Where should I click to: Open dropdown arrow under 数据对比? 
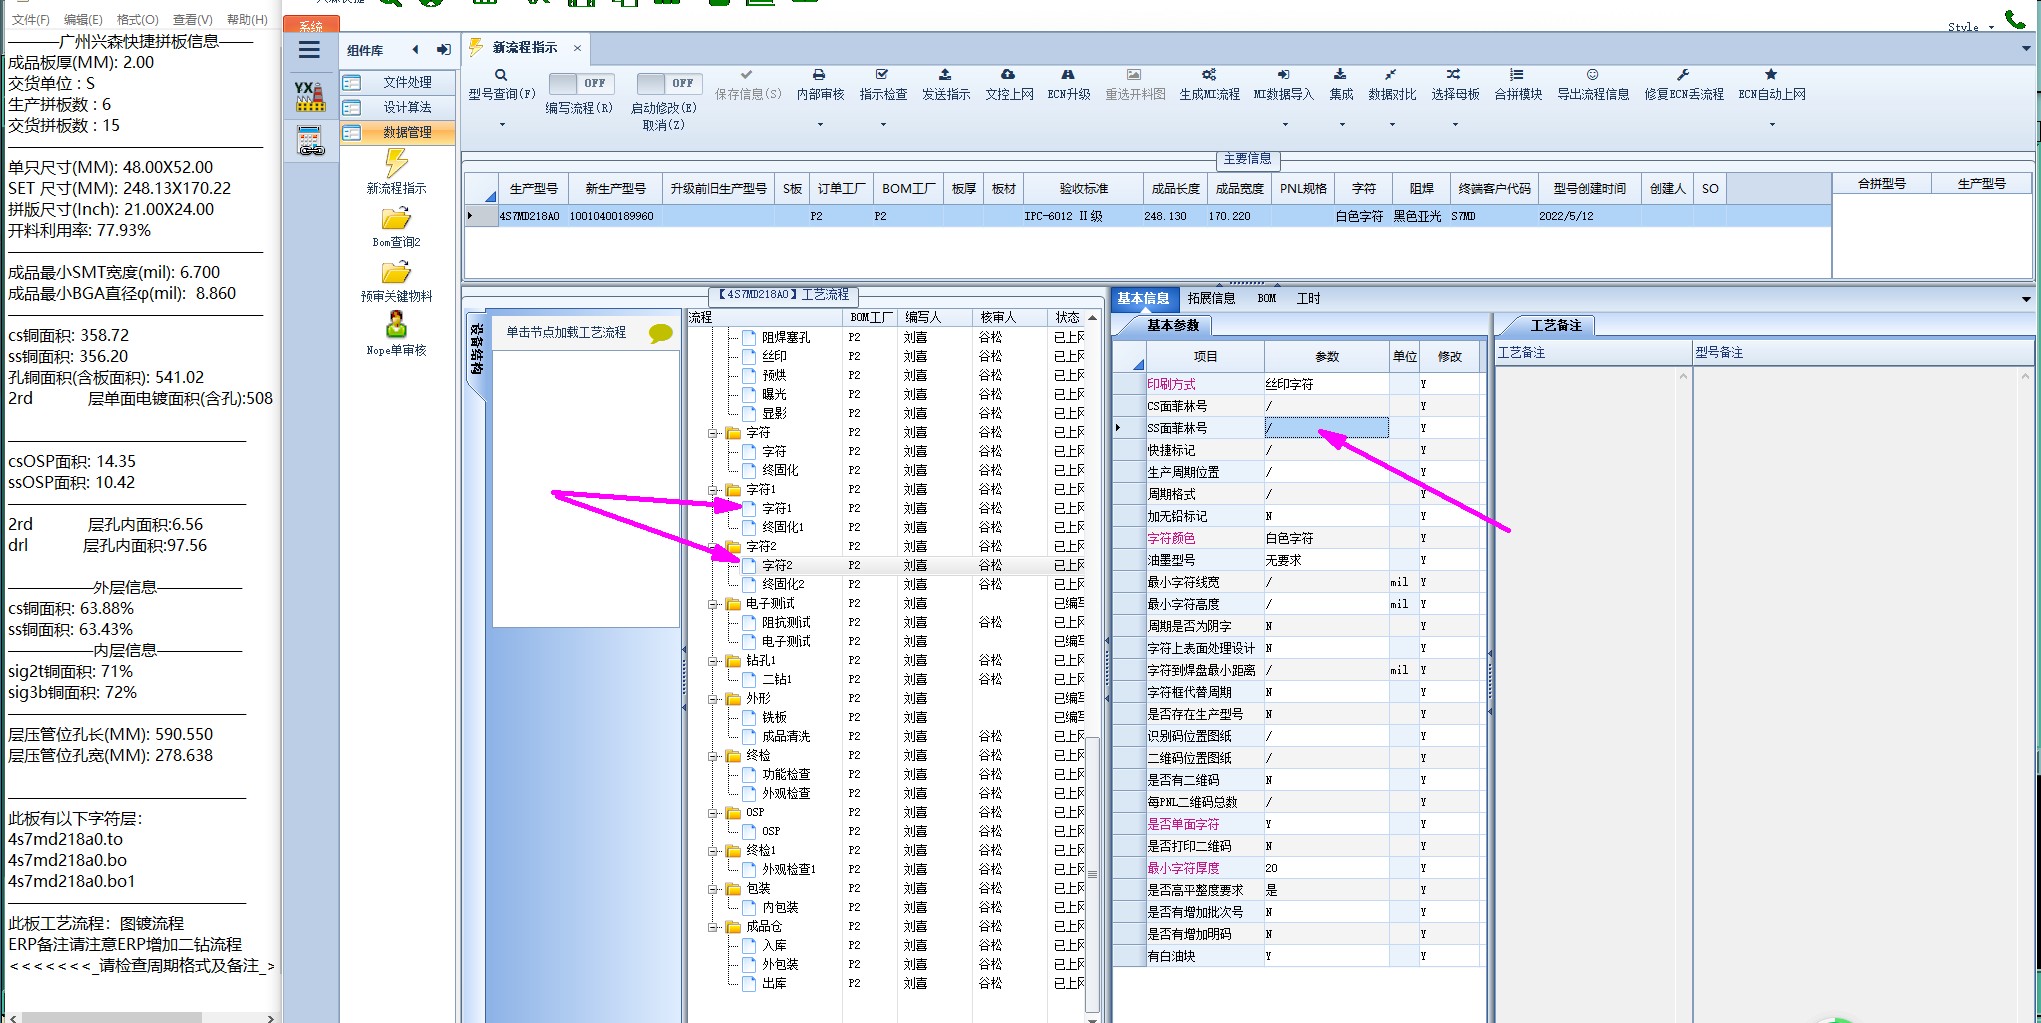point(1392,125)
